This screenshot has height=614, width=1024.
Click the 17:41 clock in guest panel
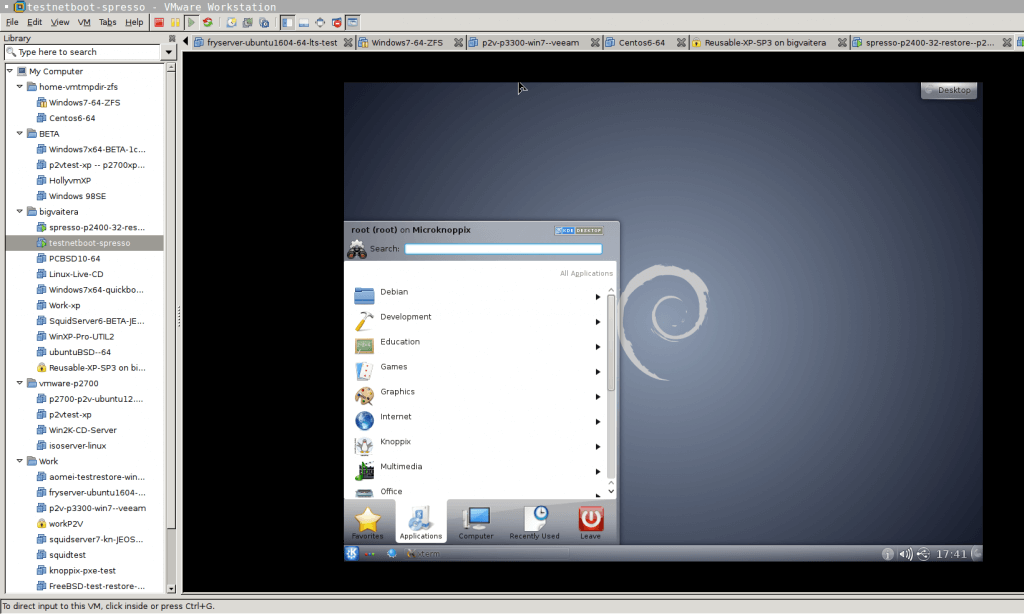coord(951,554)
